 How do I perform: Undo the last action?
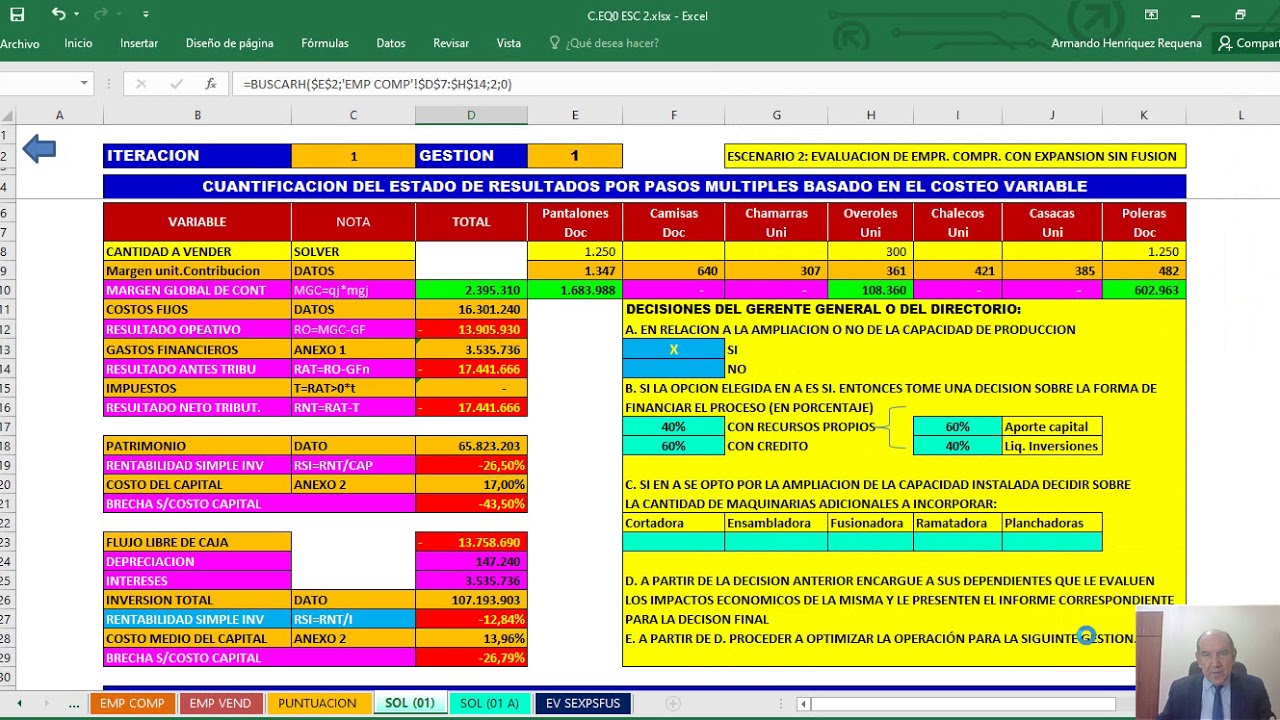tap(58, 15)
